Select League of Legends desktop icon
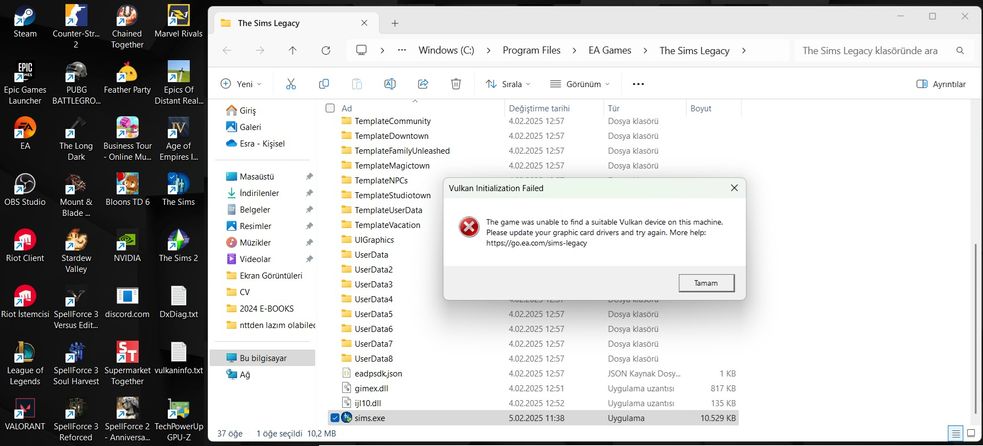 pyautogui.click(x=25, y=363)
